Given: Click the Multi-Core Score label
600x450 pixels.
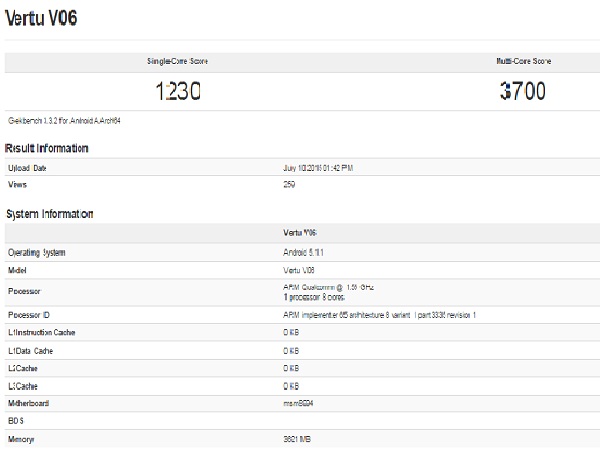Looking at the screenshot, I should tap(522, 62).
